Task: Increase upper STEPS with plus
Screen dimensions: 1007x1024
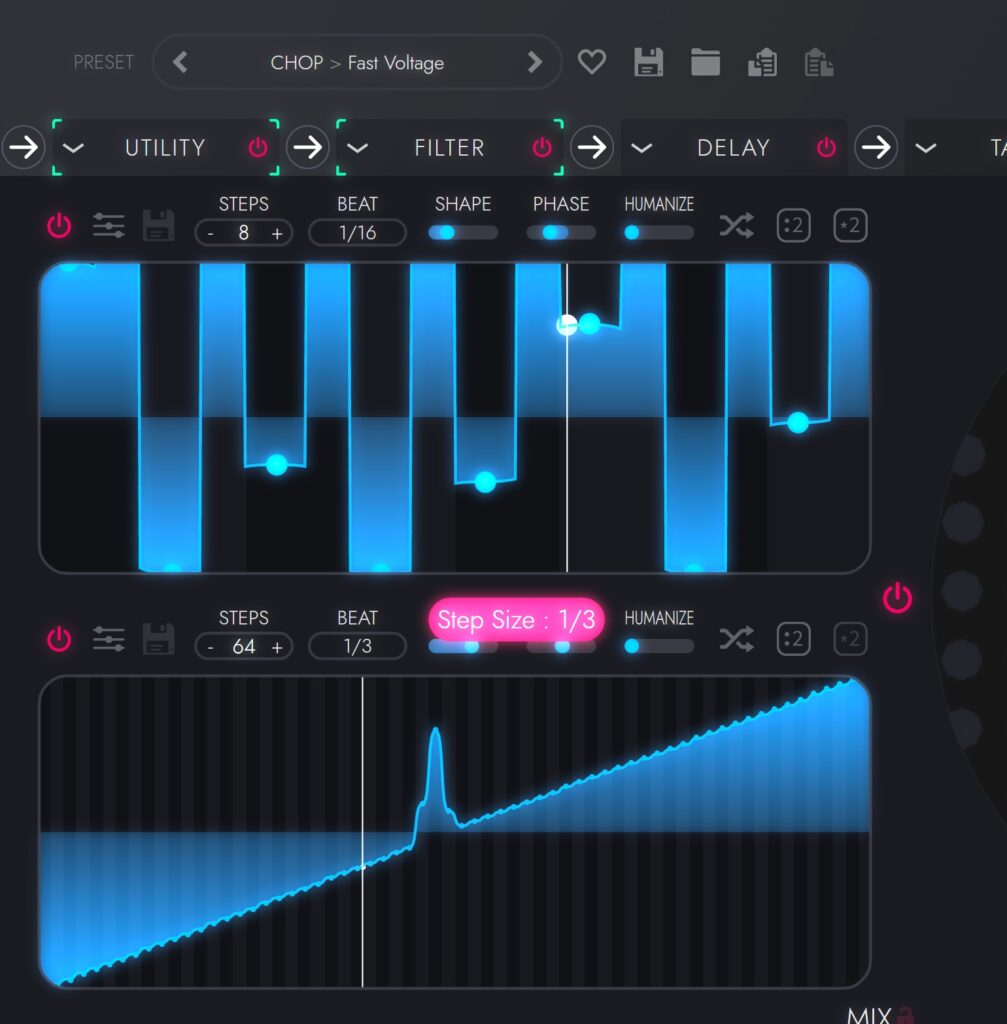Action: coord(277,233)
